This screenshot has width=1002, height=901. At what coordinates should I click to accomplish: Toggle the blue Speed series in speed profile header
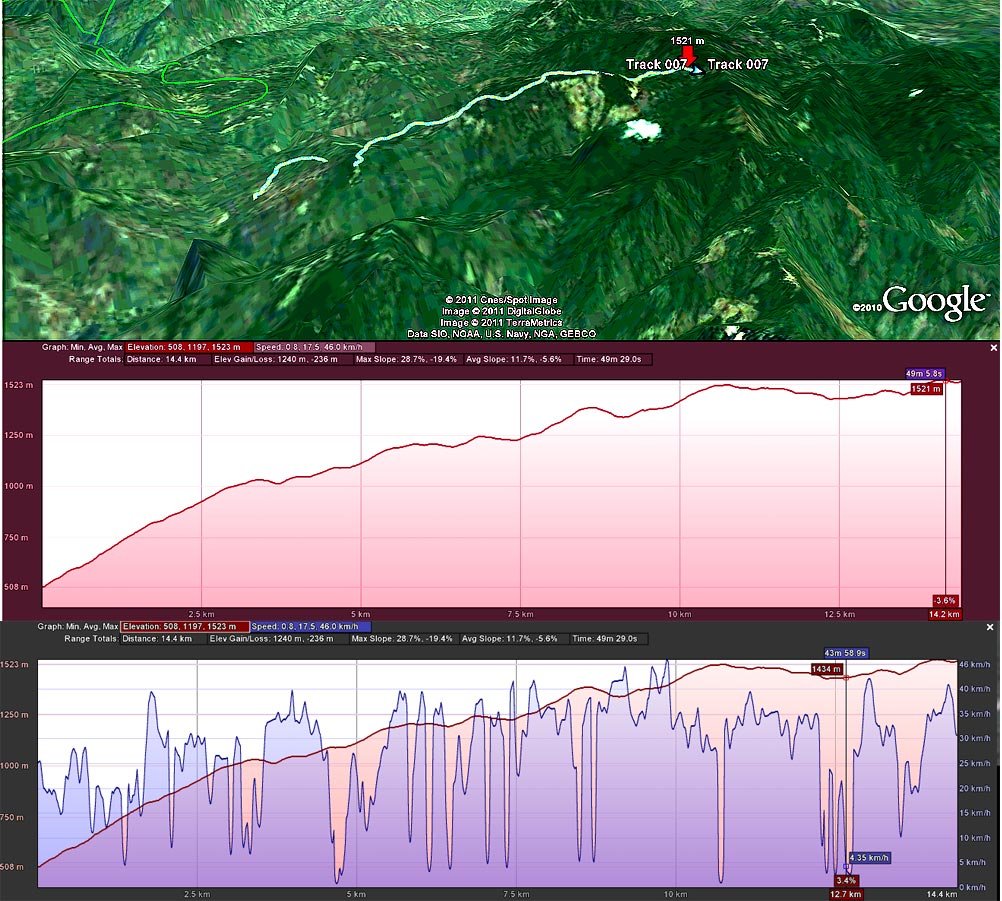298,627
